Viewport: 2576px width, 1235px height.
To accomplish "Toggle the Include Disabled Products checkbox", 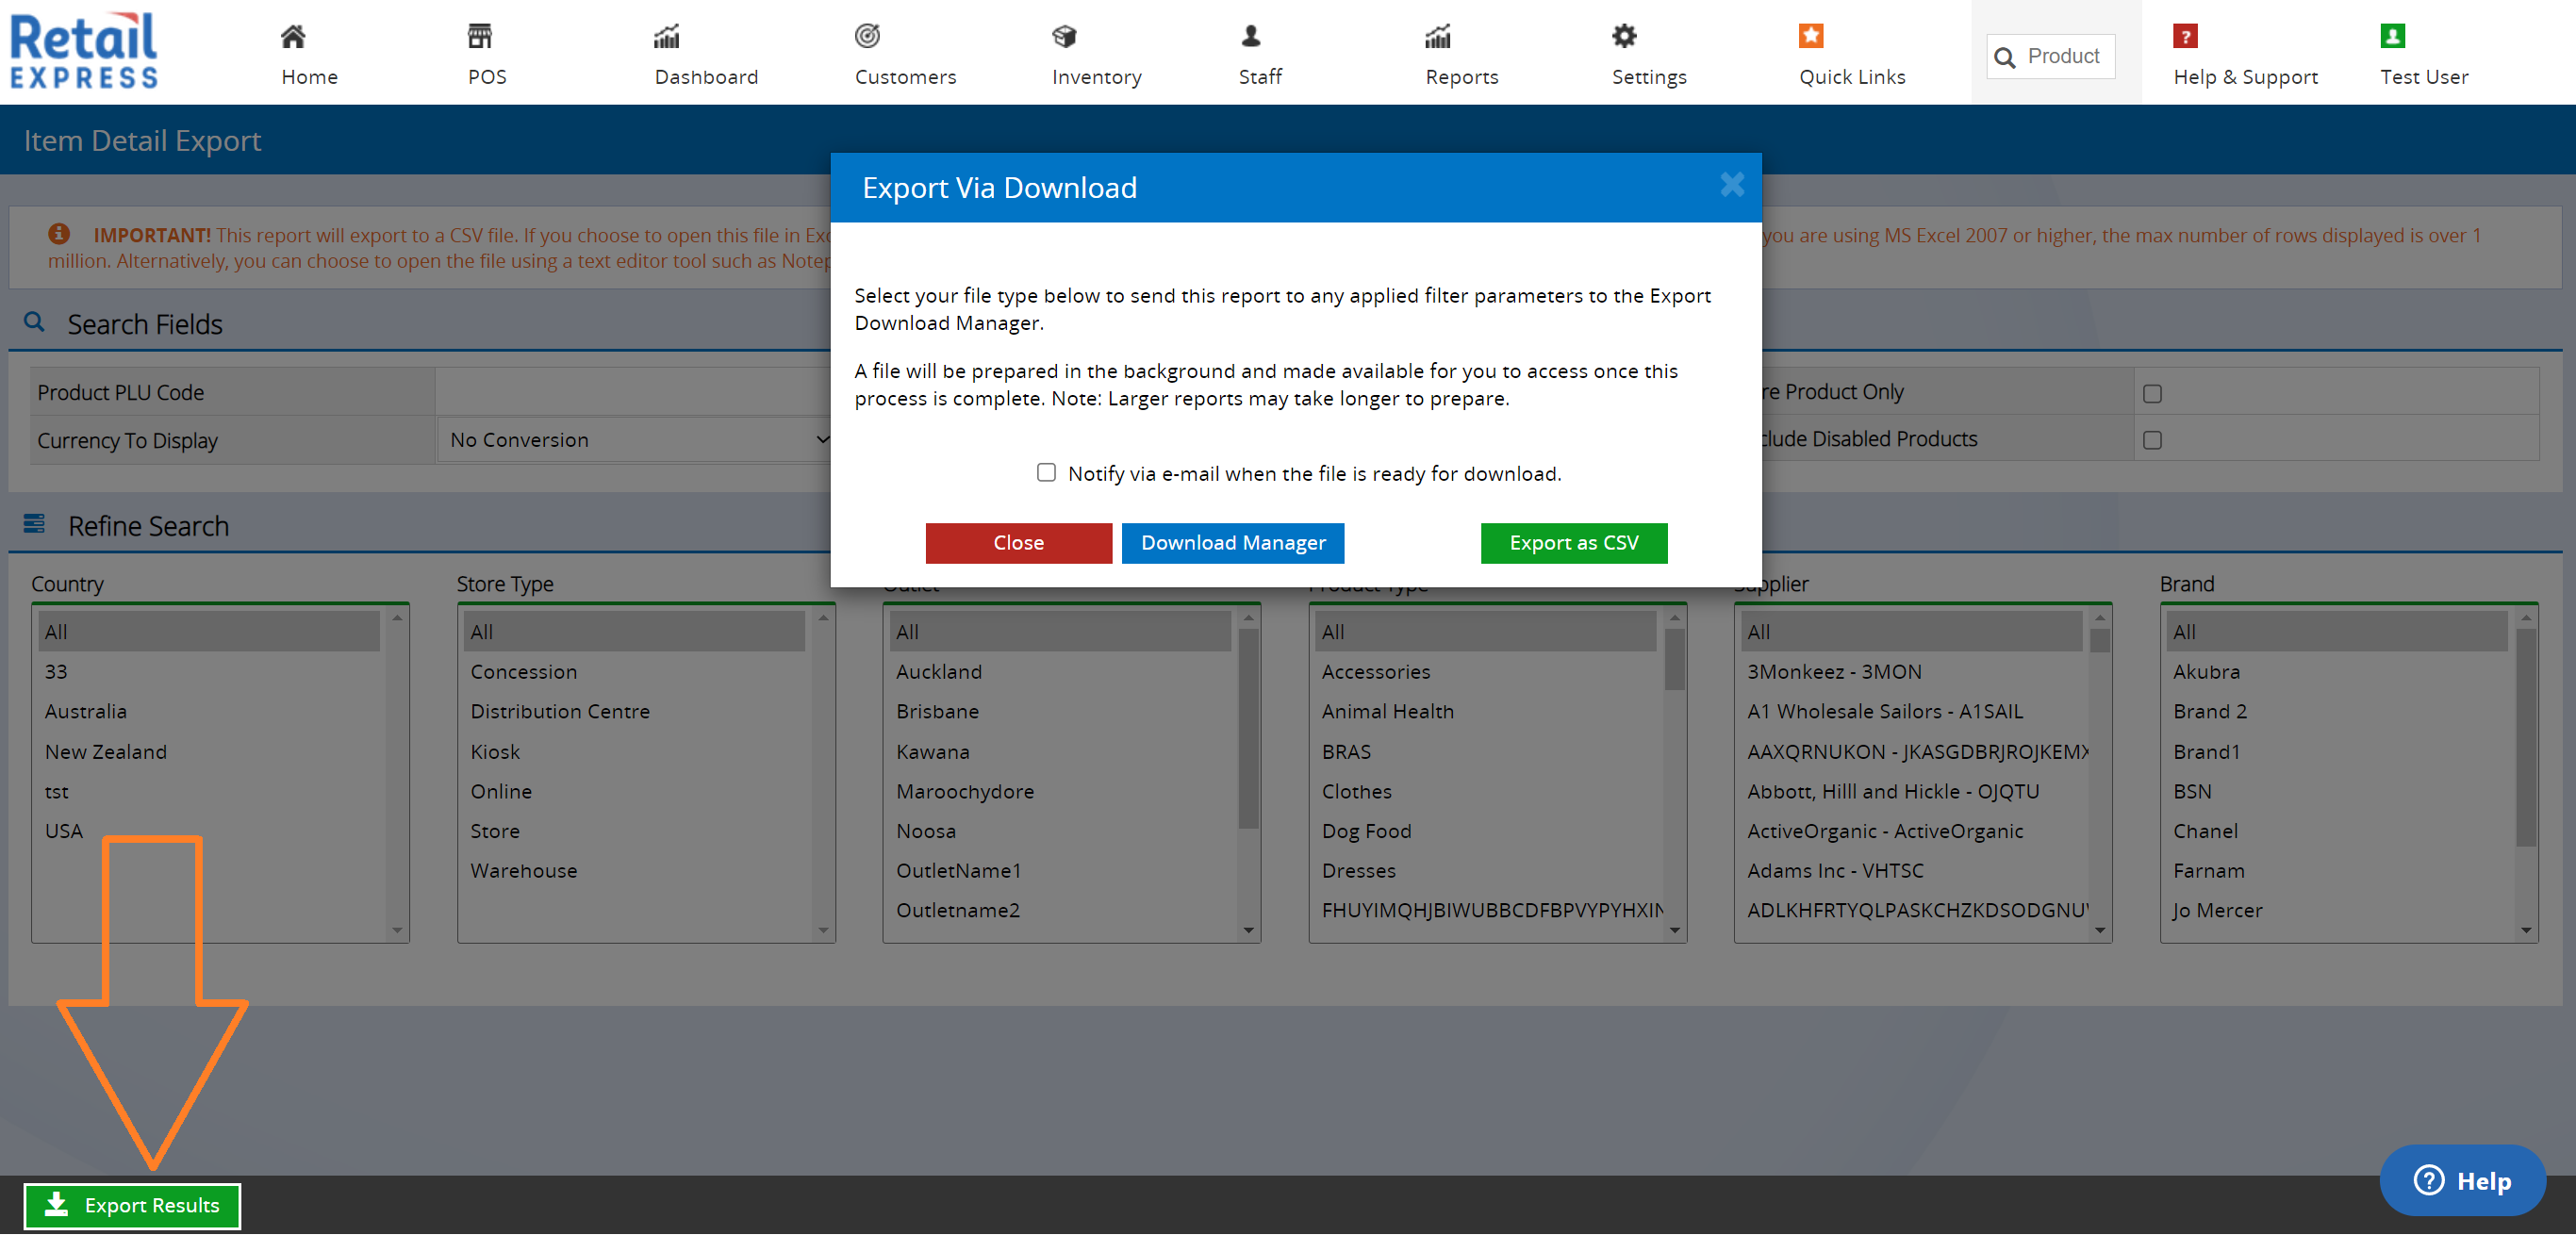I will pos(2153,440).
